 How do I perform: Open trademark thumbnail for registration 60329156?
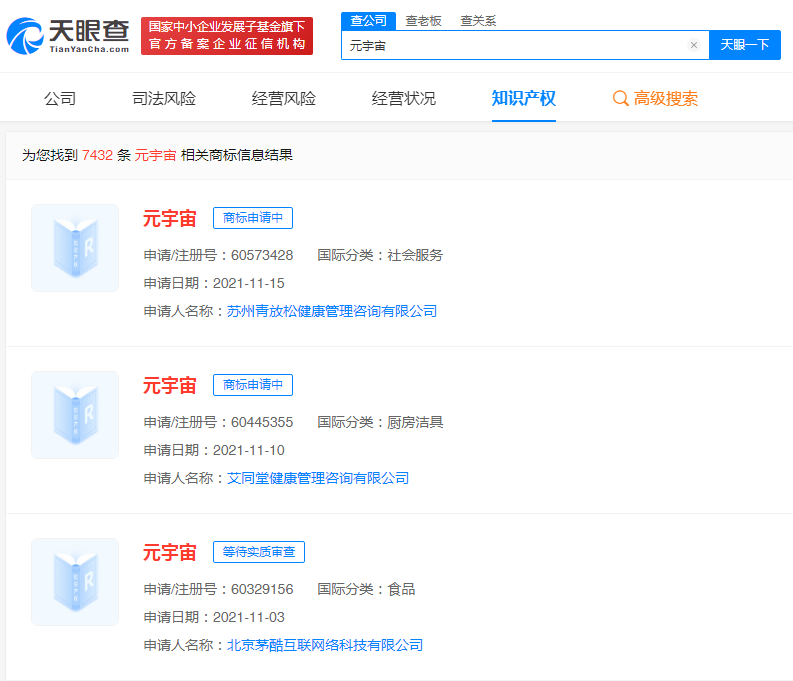pos(75,582)
